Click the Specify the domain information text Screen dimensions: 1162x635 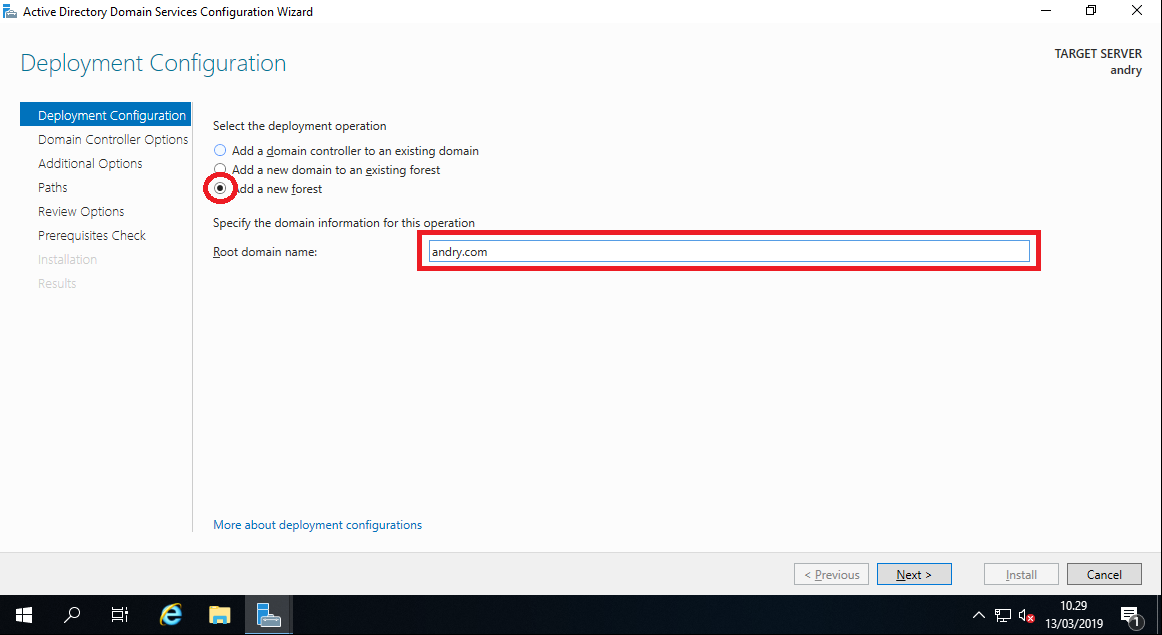[x=344, y=223]
